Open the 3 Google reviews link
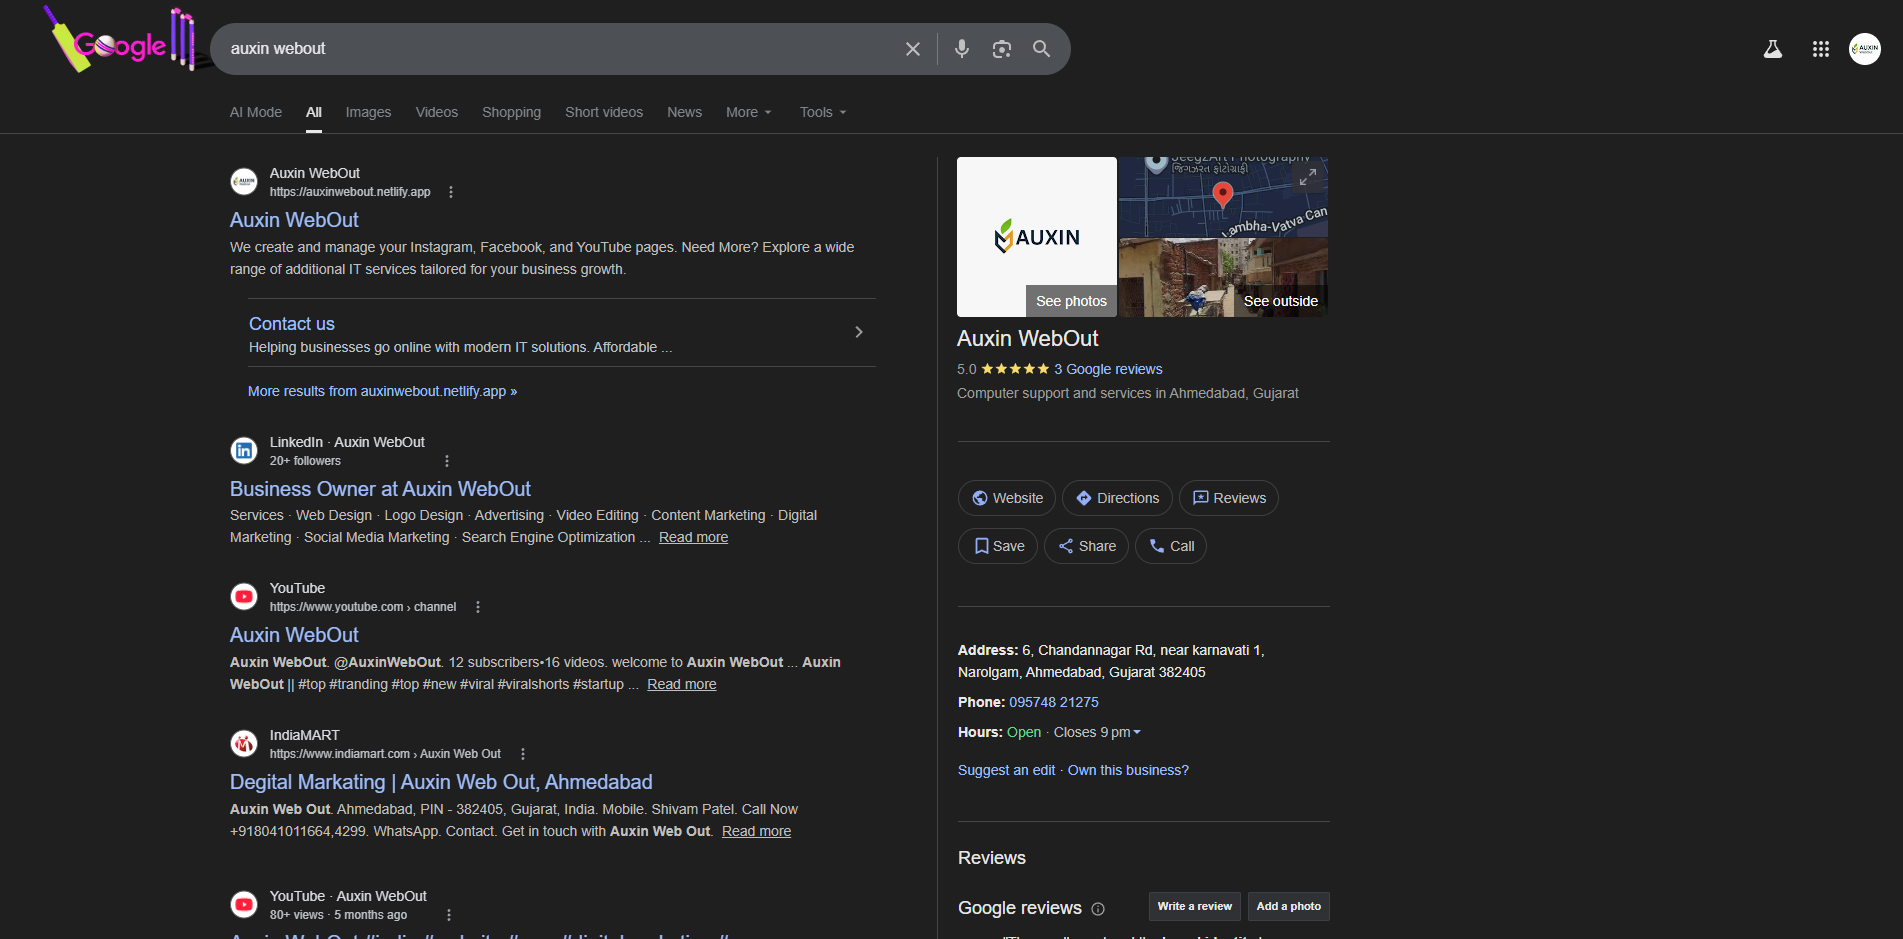 pyautogui.click(x=1108, y=369)
